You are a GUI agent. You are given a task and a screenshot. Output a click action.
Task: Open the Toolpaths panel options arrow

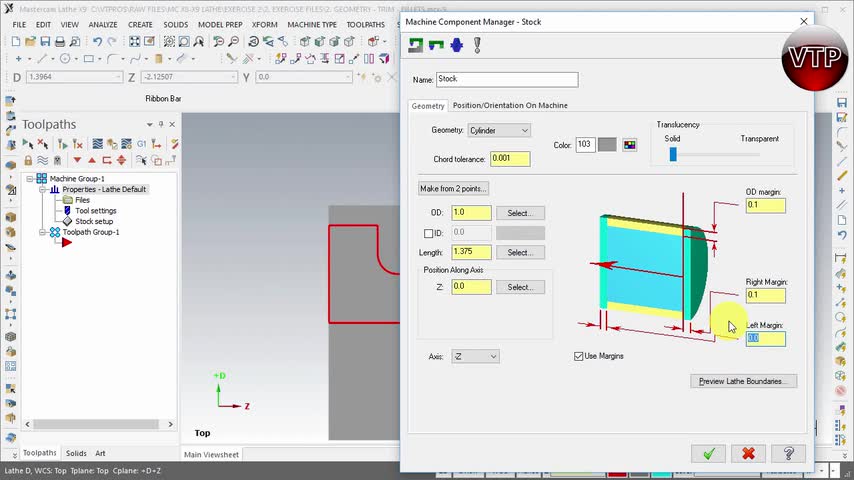point(149,124)
